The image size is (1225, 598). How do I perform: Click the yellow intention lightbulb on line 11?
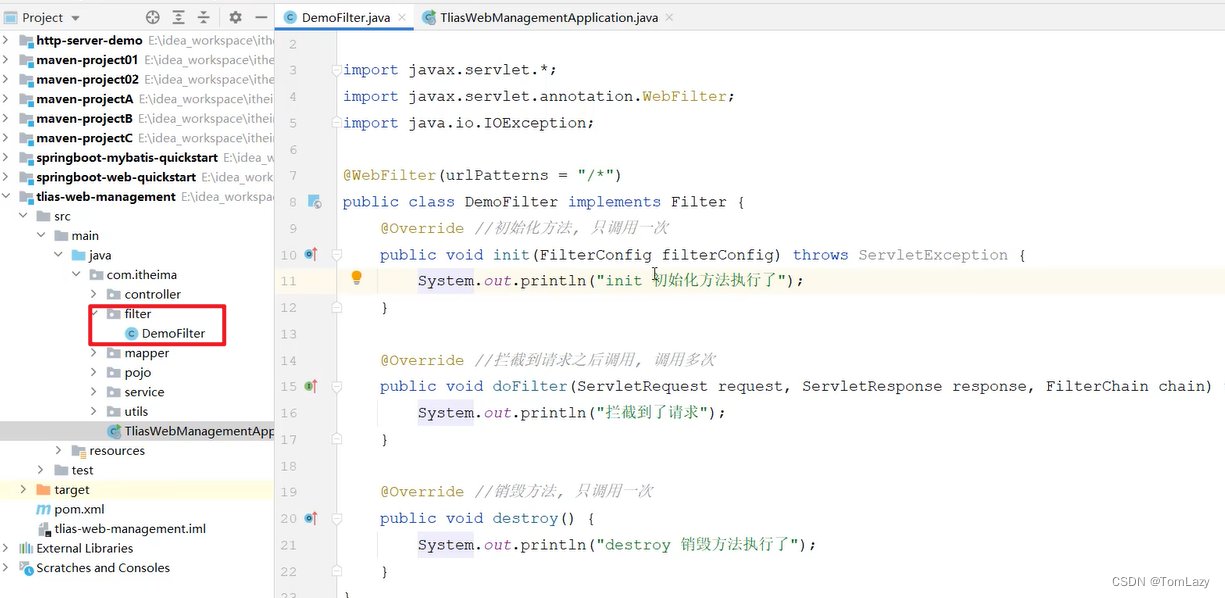click(x=357, y=277)
